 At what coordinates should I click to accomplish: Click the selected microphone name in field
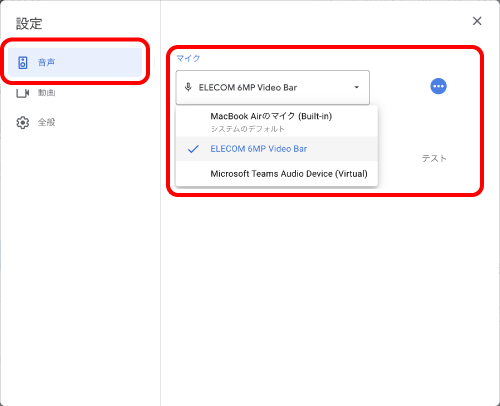tap(248, 88)
